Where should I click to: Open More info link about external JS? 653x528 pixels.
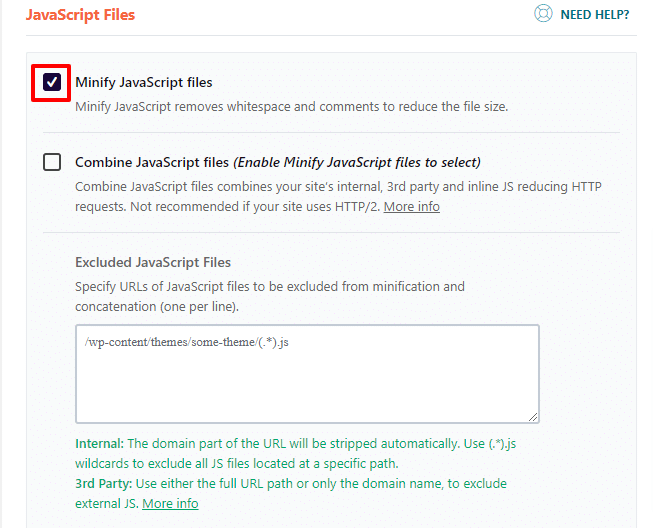pos(170,503)
